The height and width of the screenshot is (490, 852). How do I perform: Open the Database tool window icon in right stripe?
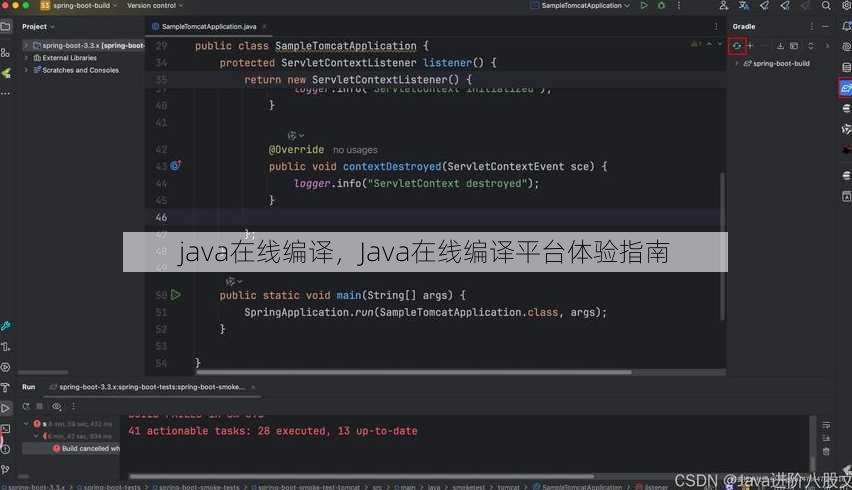[846, 67]
